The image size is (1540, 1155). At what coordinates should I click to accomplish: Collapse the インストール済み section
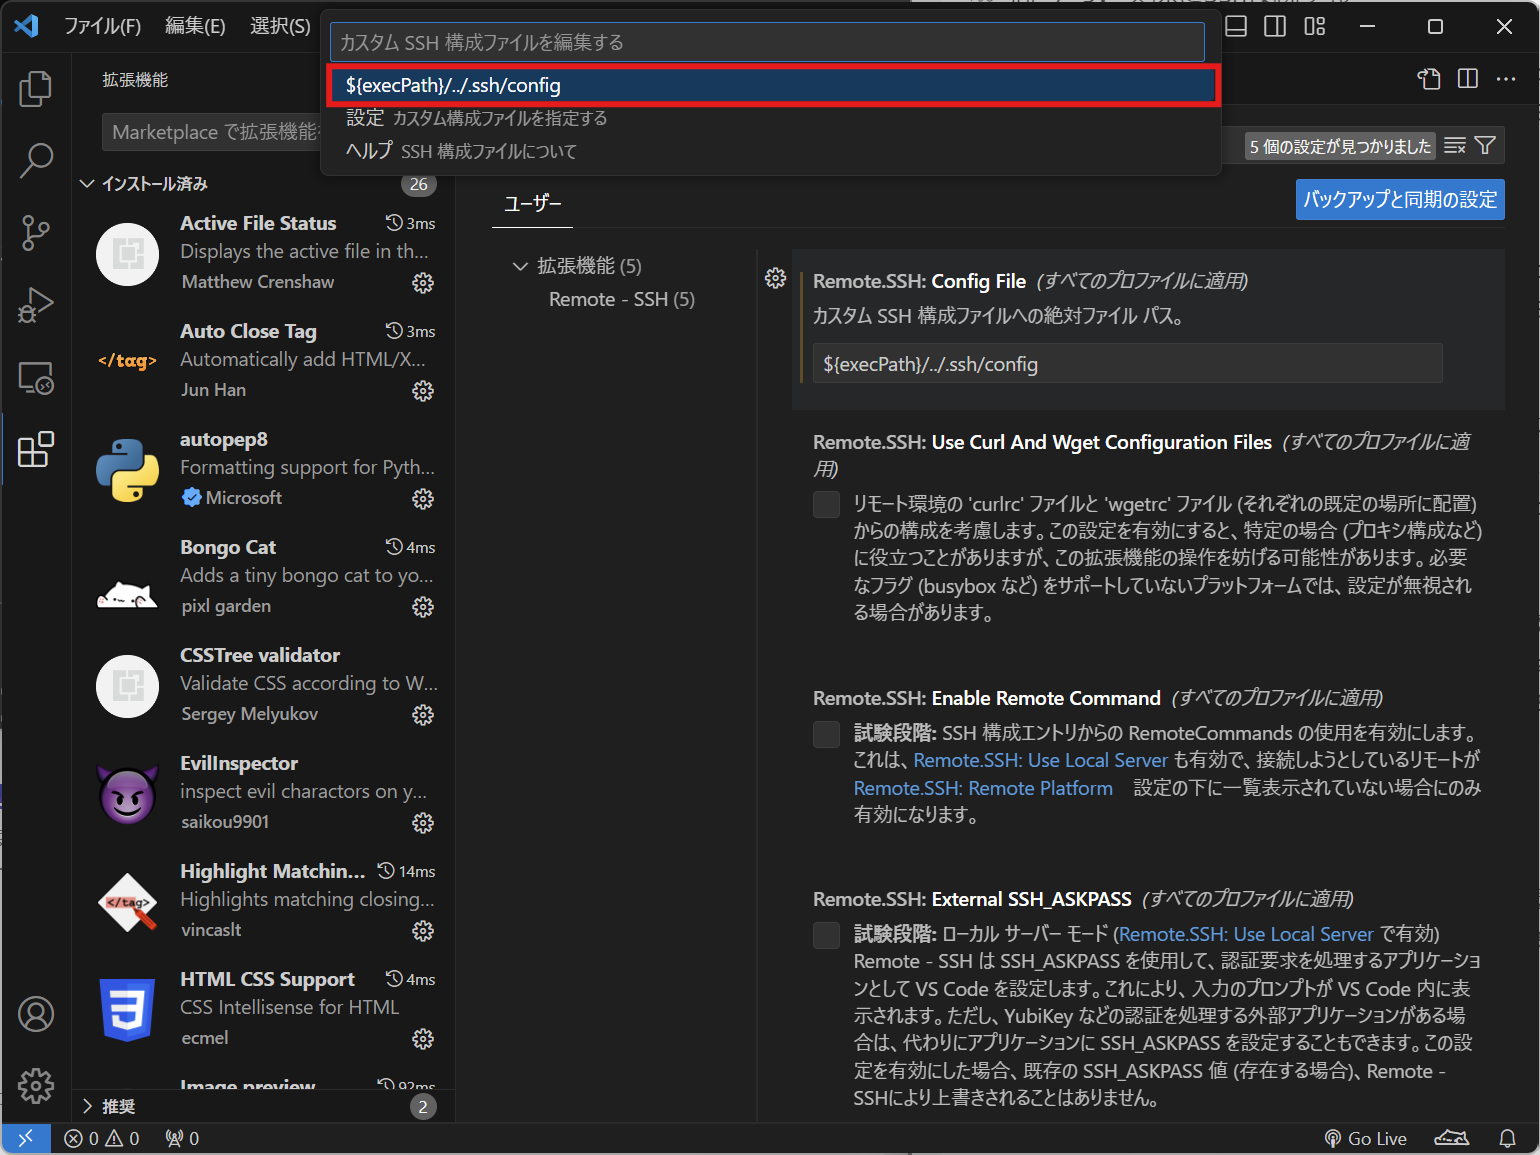(x=264, y=184)
